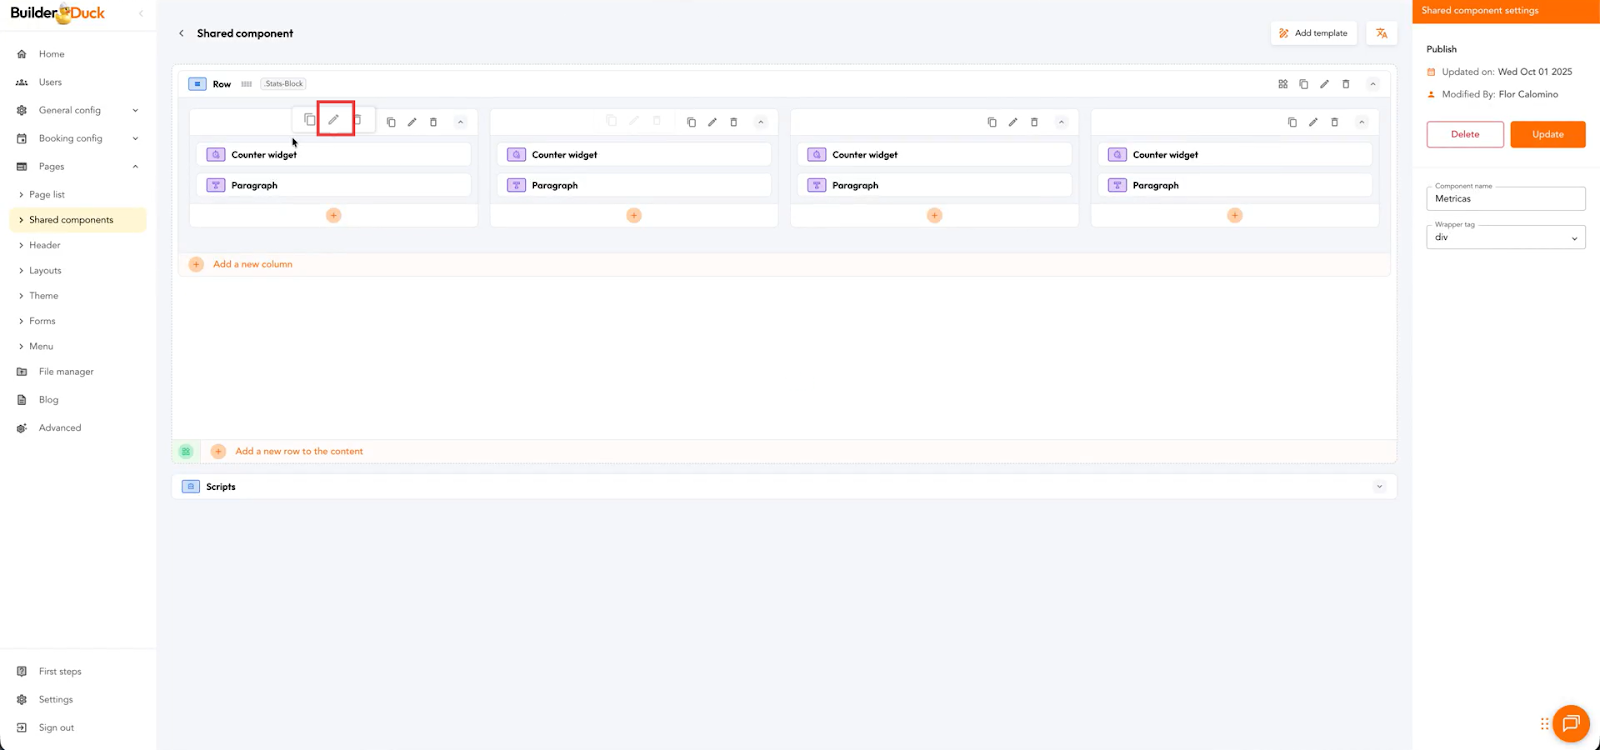Open the chat support bubble
This screenshot has height=750, width=1600.
(x=1570, y=723)
